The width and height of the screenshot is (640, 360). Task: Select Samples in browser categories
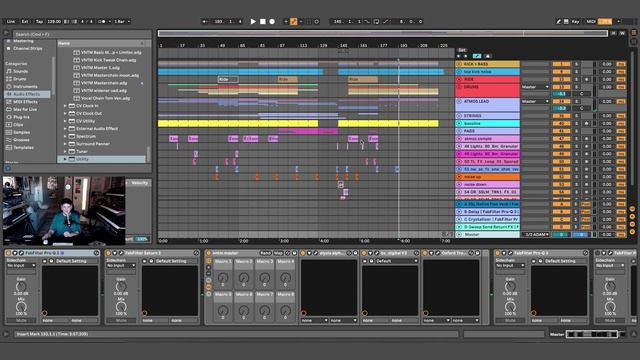click(x=21, y=132)
